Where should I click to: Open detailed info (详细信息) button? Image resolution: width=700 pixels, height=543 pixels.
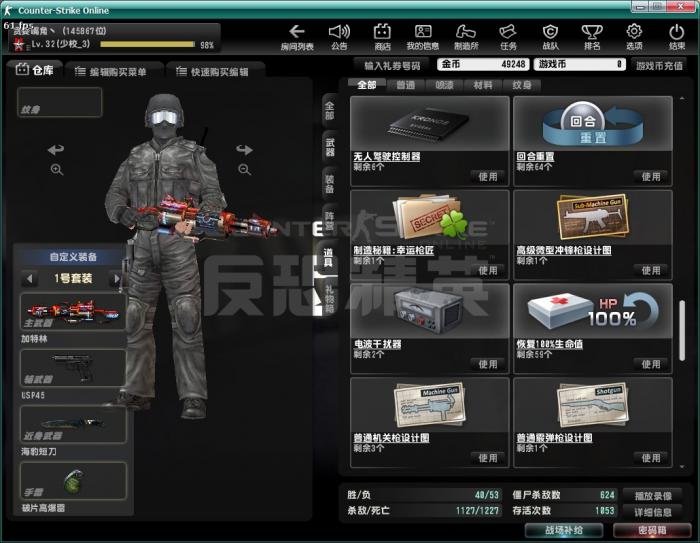653,512
